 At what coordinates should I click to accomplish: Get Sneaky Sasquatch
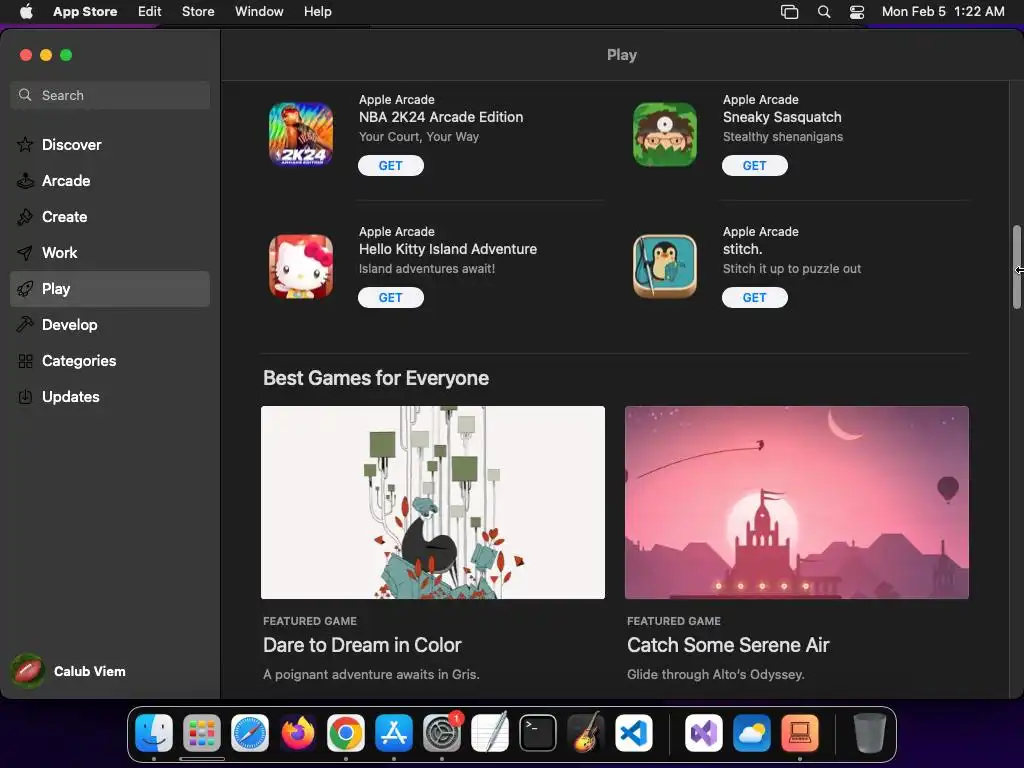tap(754, 165)
